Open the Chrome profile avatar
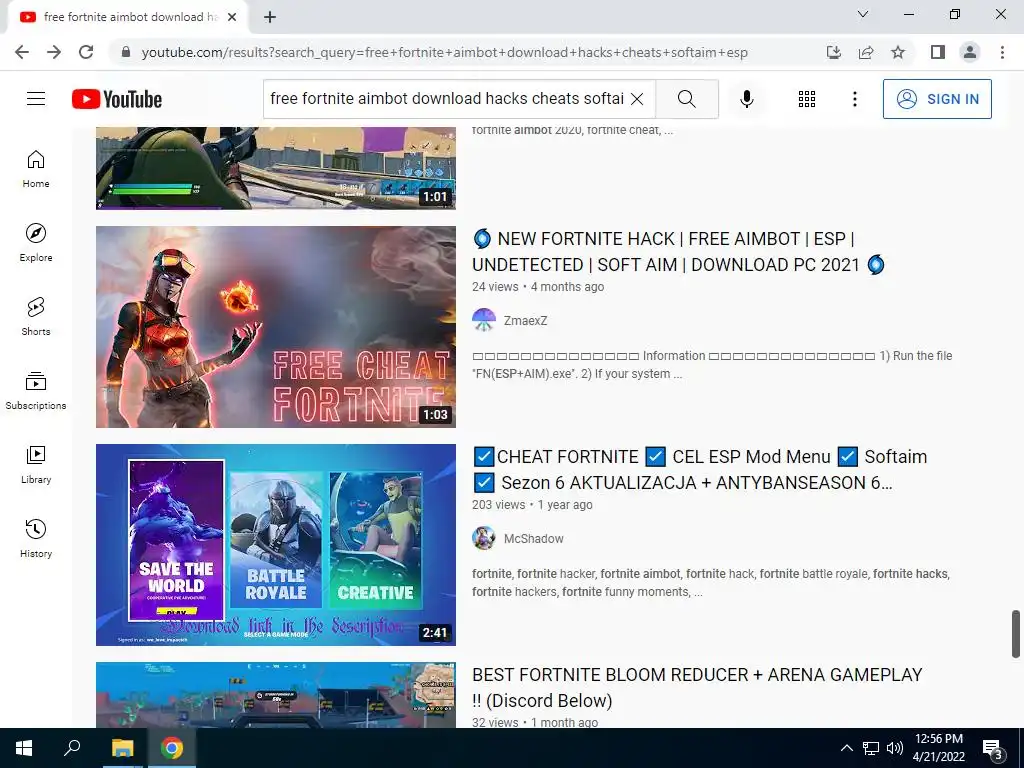The height and width of the screenshot is (768, 1024). 970,52
